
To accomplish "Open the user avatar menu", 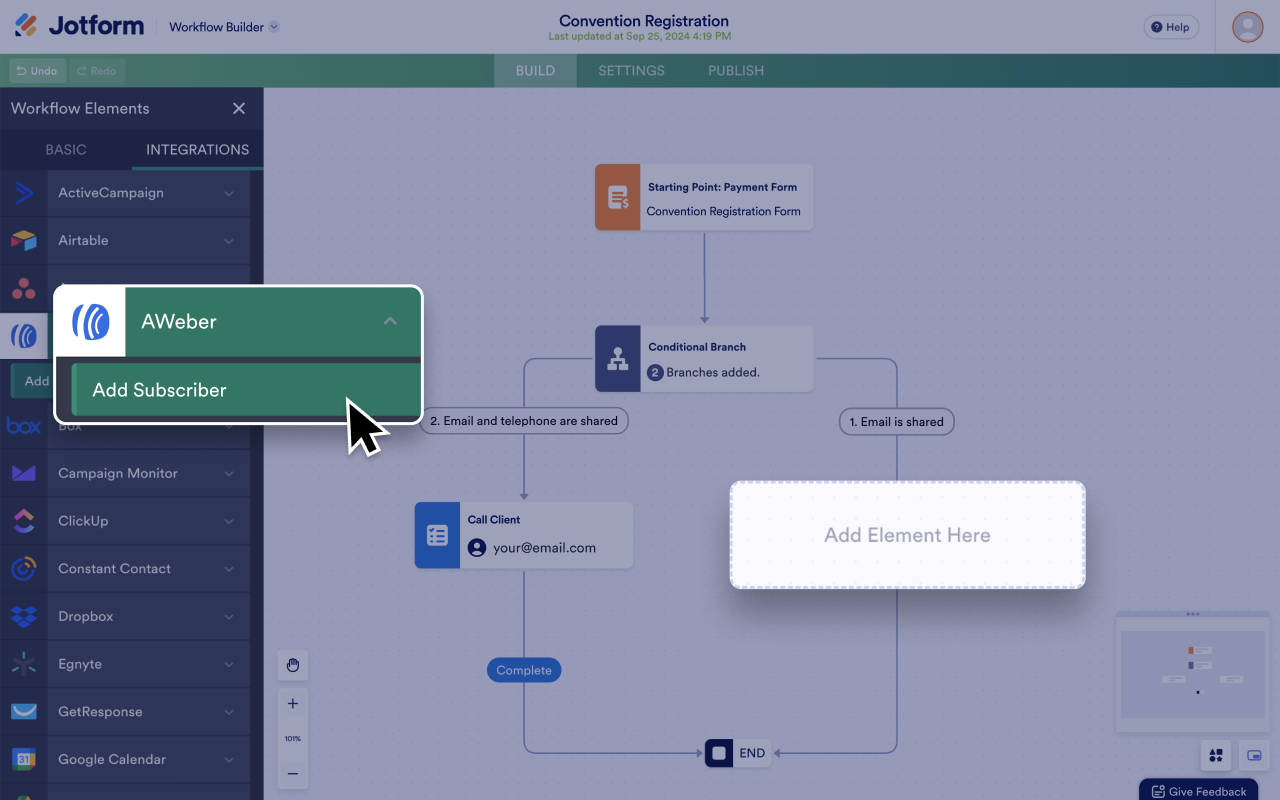I will 1247,27.
